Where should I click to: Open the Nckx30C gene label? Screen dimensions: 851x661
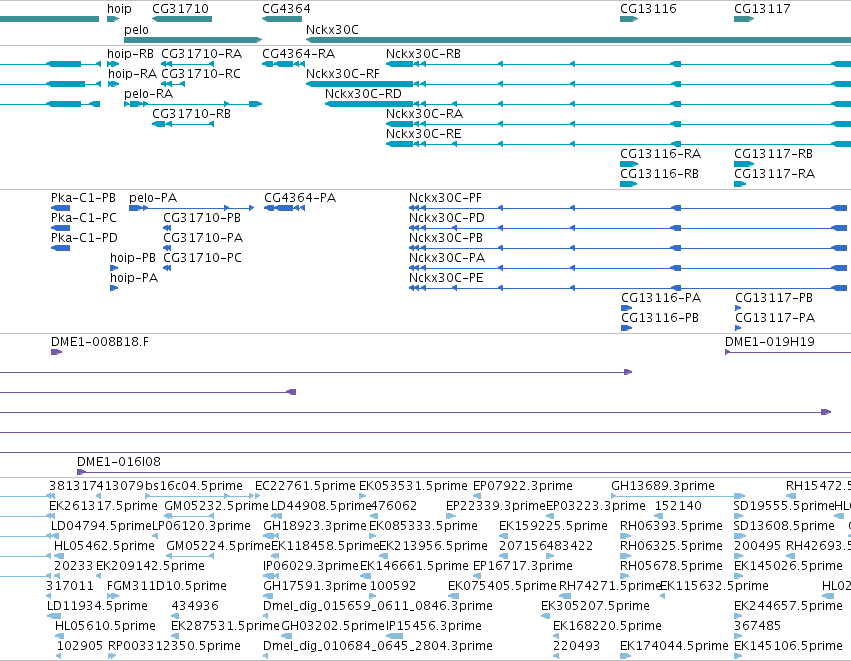332,30
